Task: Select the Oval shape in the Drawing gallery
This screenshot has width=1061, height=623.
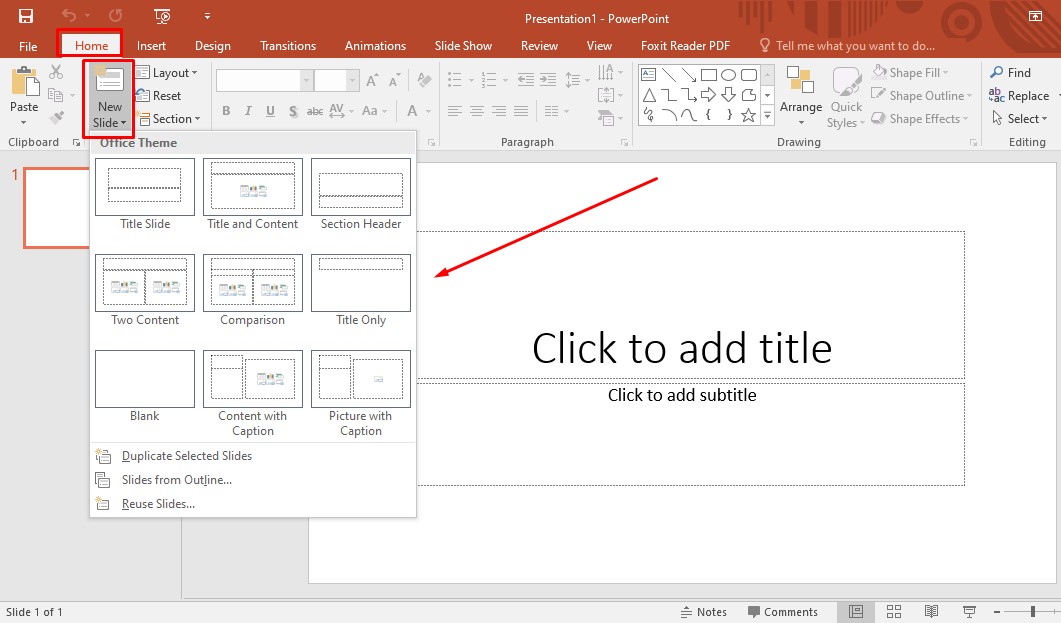Action: 728,75
